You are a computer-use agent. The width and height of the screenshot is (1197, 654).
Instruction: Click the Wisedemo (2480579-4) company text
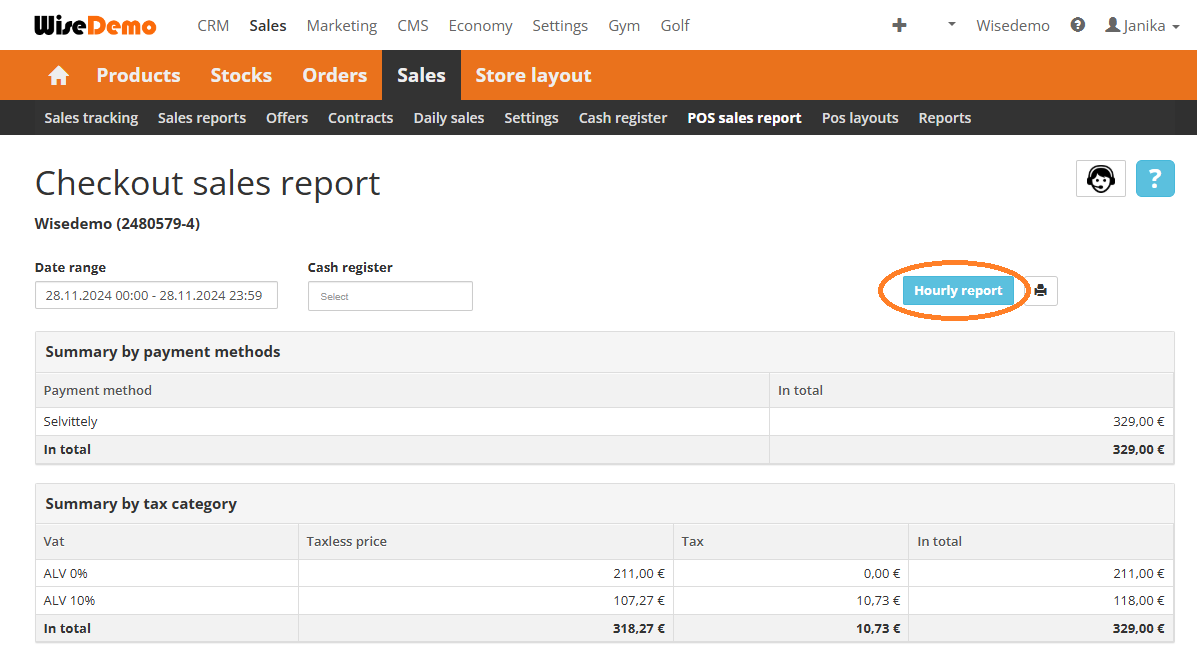tap(118, 224)
